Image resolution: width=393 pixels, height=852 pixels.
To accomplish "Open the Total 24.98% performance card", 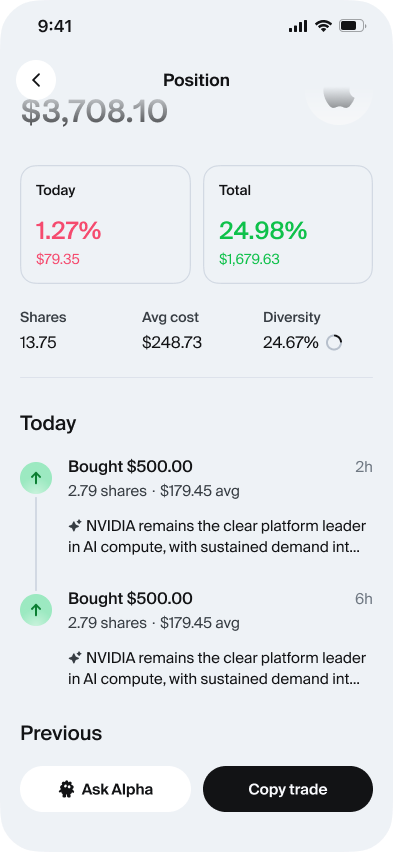I will 288,224.
